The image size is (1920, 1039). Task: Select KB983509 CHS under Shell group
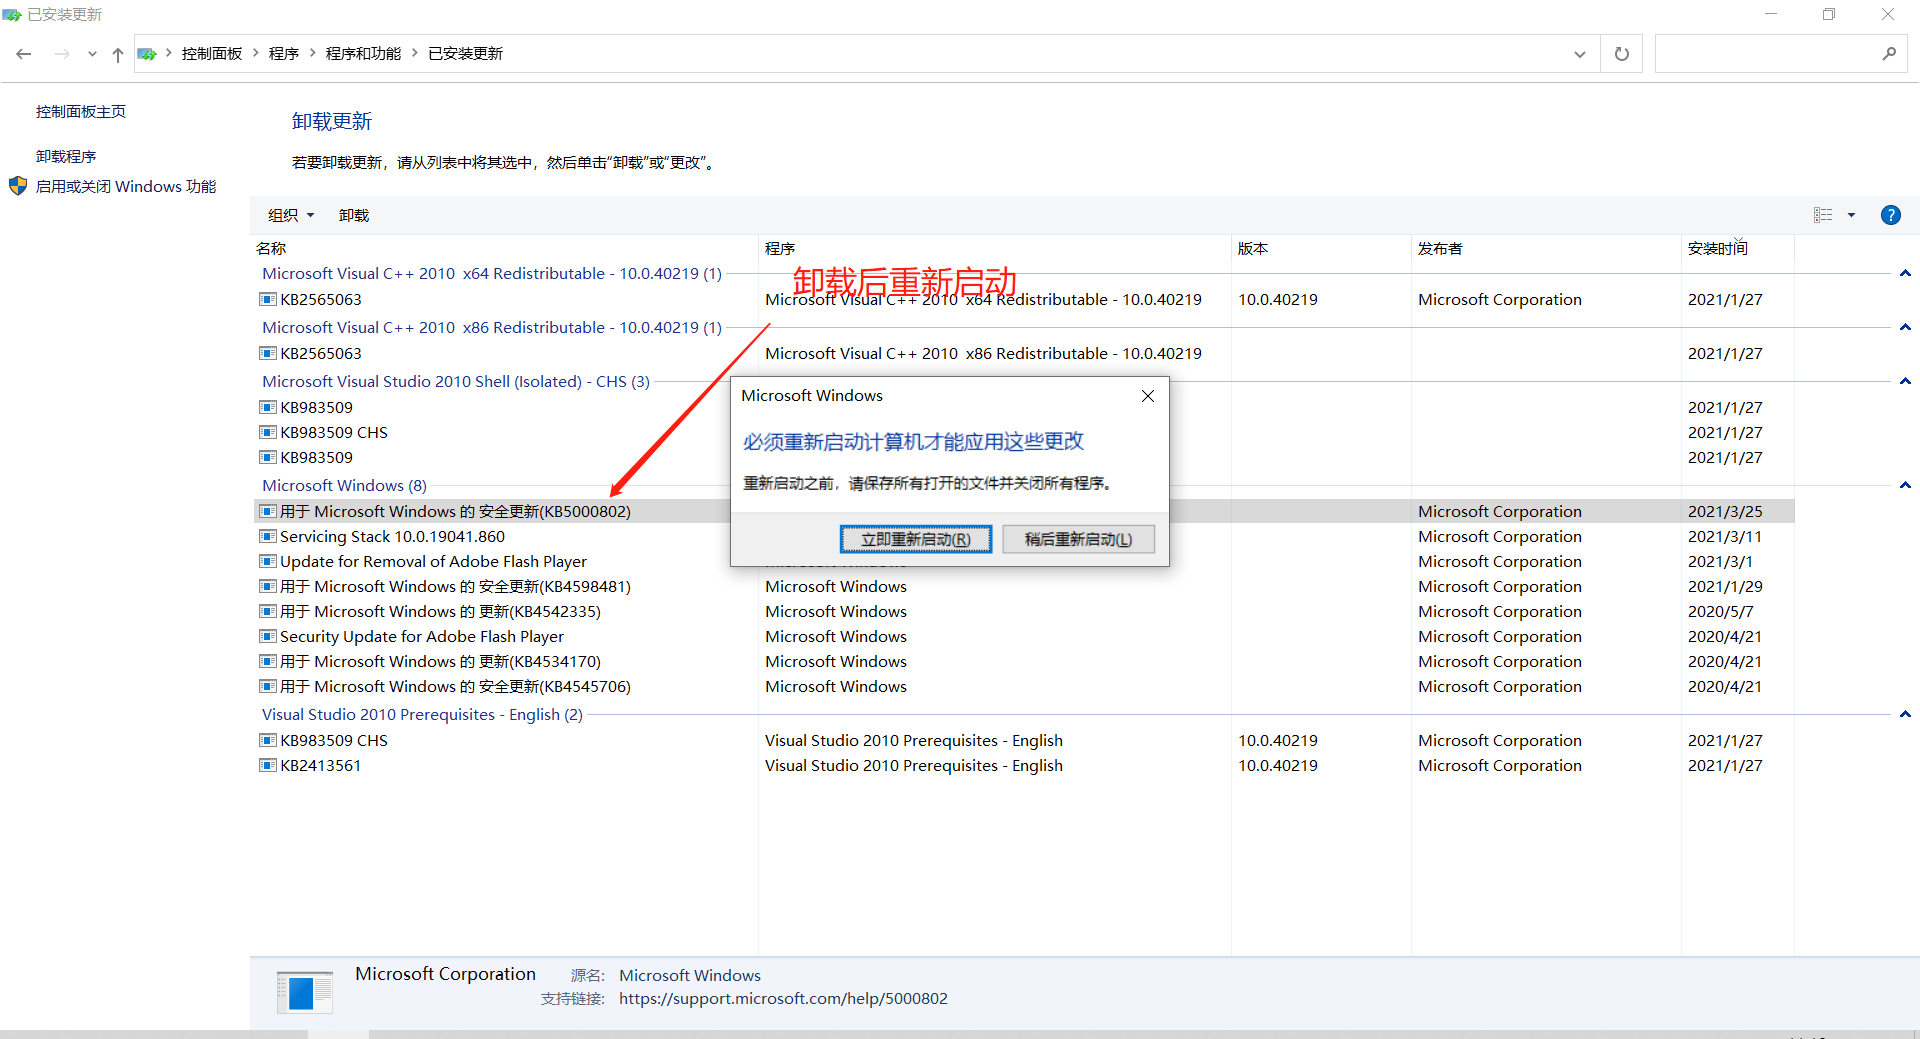click(334, 433)
